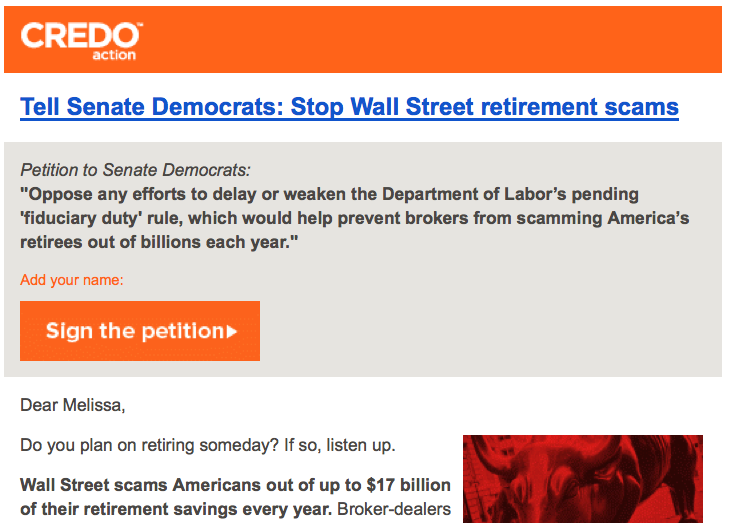730x523 pixels.
Task: Click the "Broker-dealers" text in paragraph
Action: [x=394, y=509]
